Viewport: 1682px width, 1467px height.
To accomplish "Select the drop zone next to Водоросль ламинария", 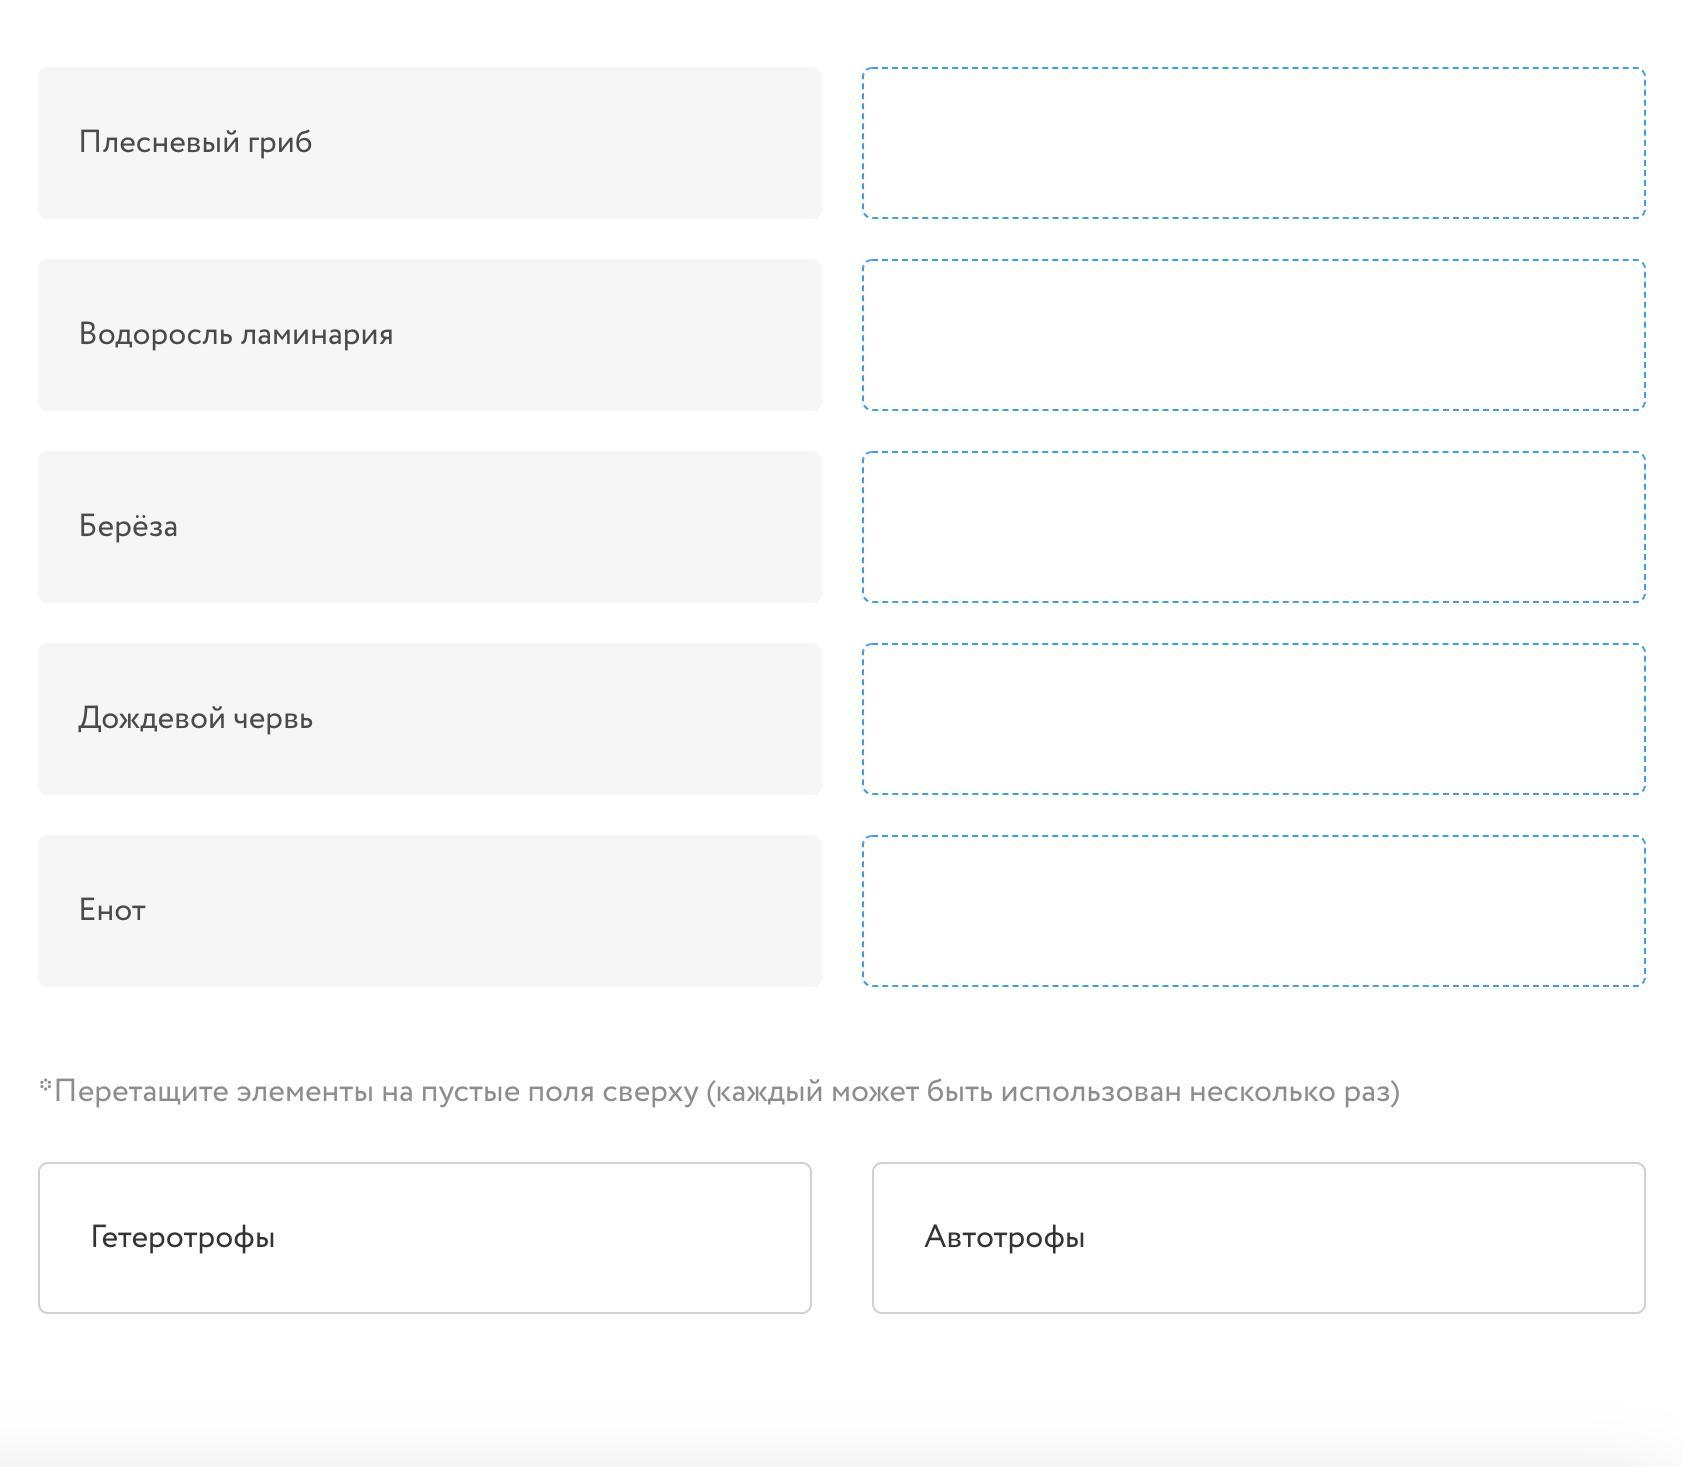I will click(1253, 335).
